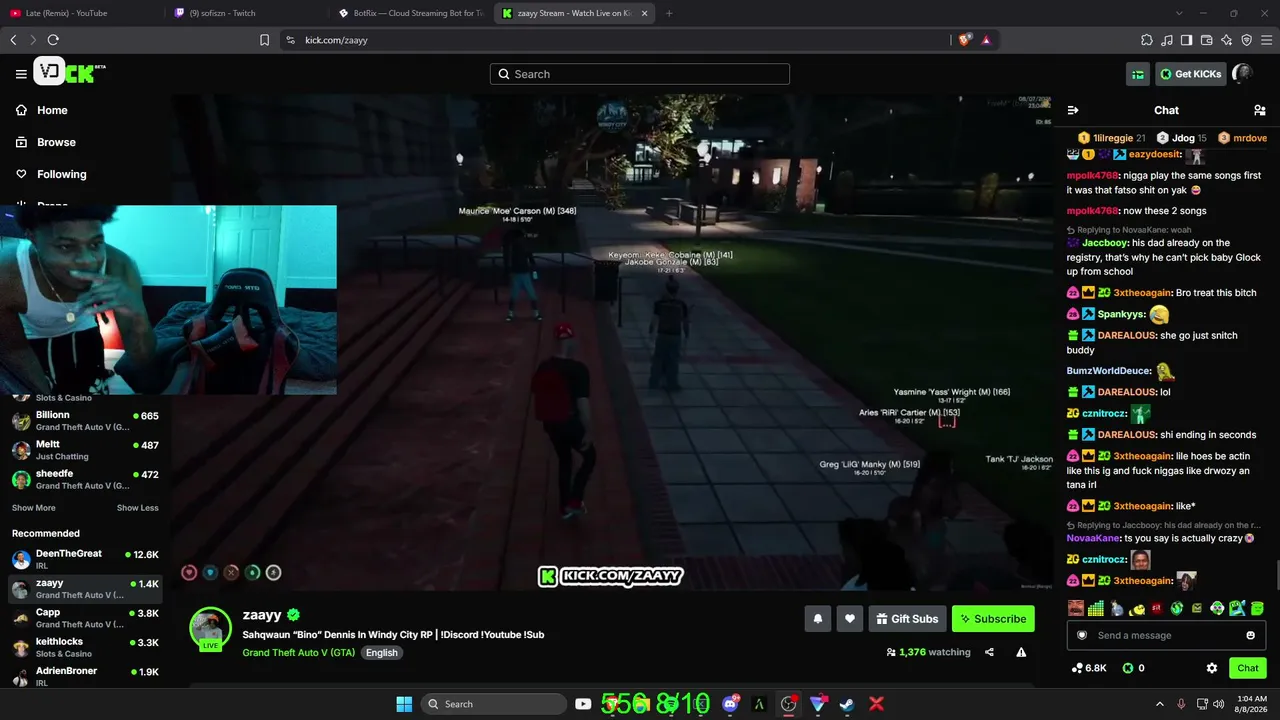Viewport: 1280px width, 720px height.
Task: Show hidden system tray icons
Action: point(1160,704)
